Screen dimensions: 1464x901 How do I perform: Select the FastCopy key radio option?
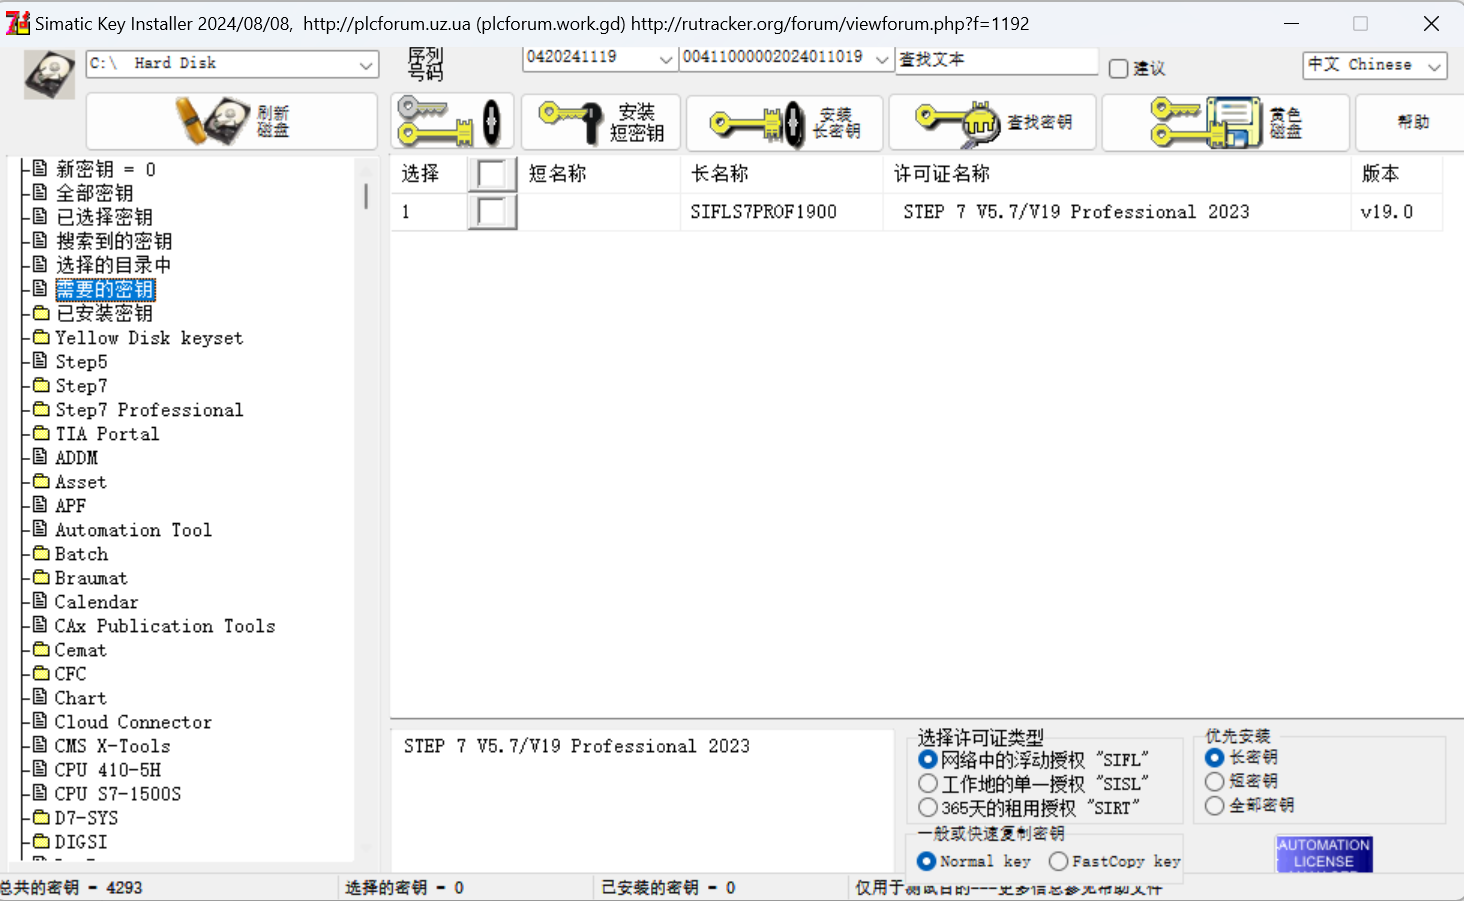pos(1058,861)
